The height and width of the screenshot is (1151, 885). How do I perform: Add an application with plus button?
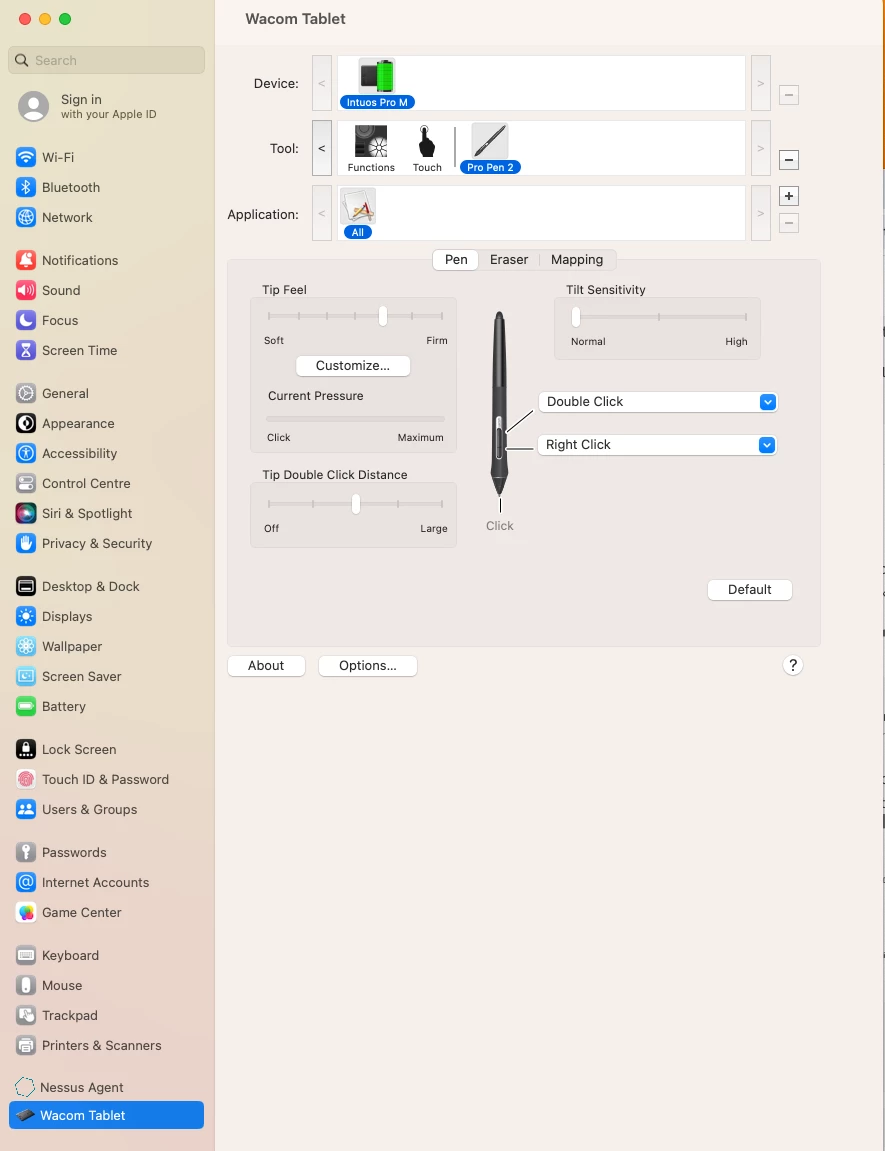coord(789,196)
